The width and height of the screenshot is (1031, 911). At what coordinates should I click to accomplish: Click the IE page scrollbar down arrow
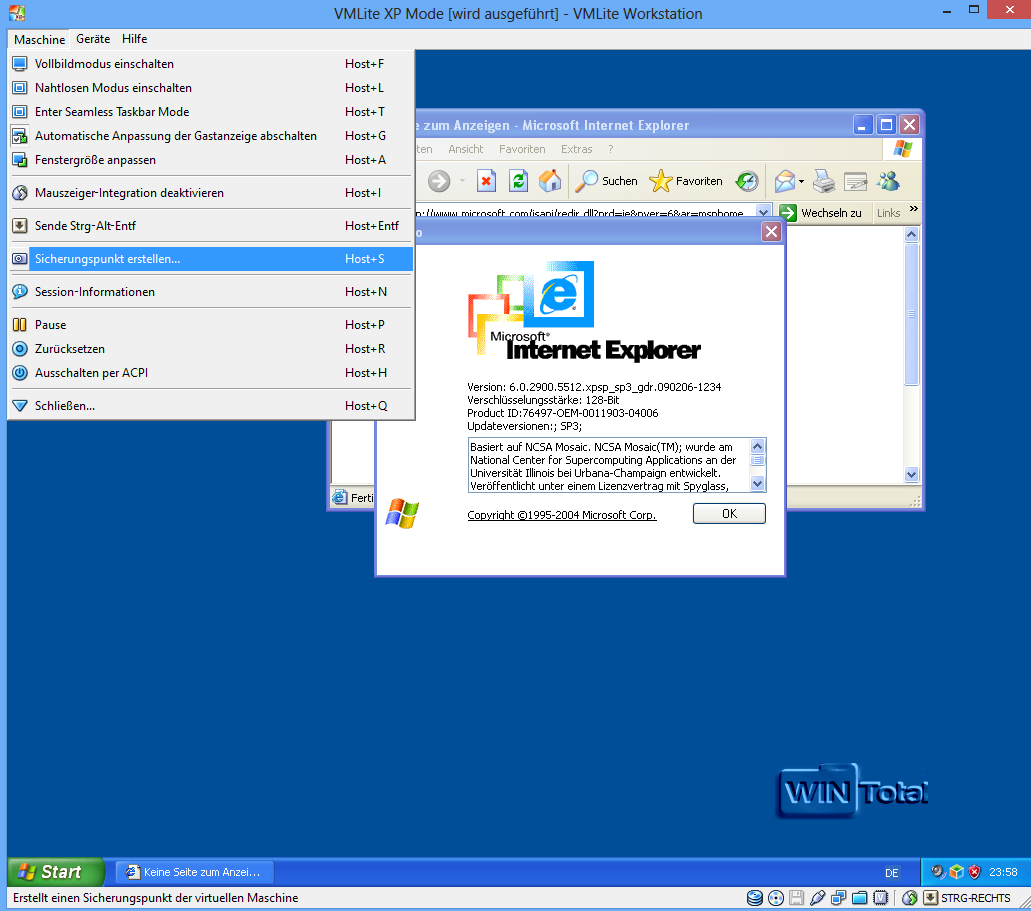point(911,474)
